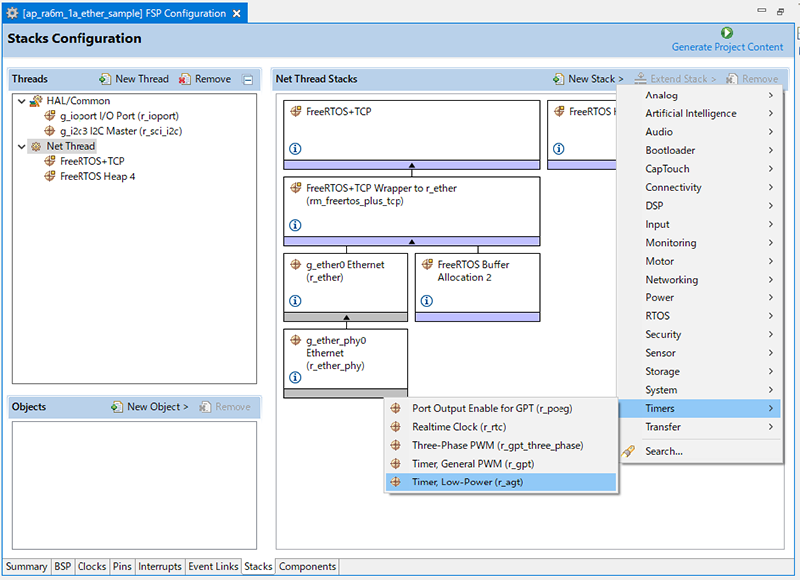Click the Net Thread gear icon
This screenshot has width=800, height=580.
pos(36,146)
